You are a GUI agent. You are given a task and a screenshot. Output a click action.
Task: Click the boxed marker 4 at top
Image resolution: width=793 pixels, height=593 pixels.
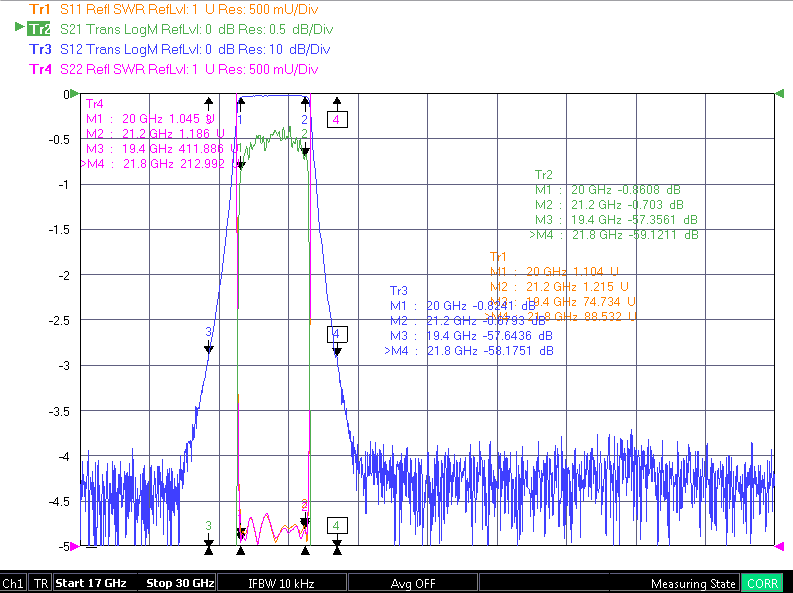point(337,120)
